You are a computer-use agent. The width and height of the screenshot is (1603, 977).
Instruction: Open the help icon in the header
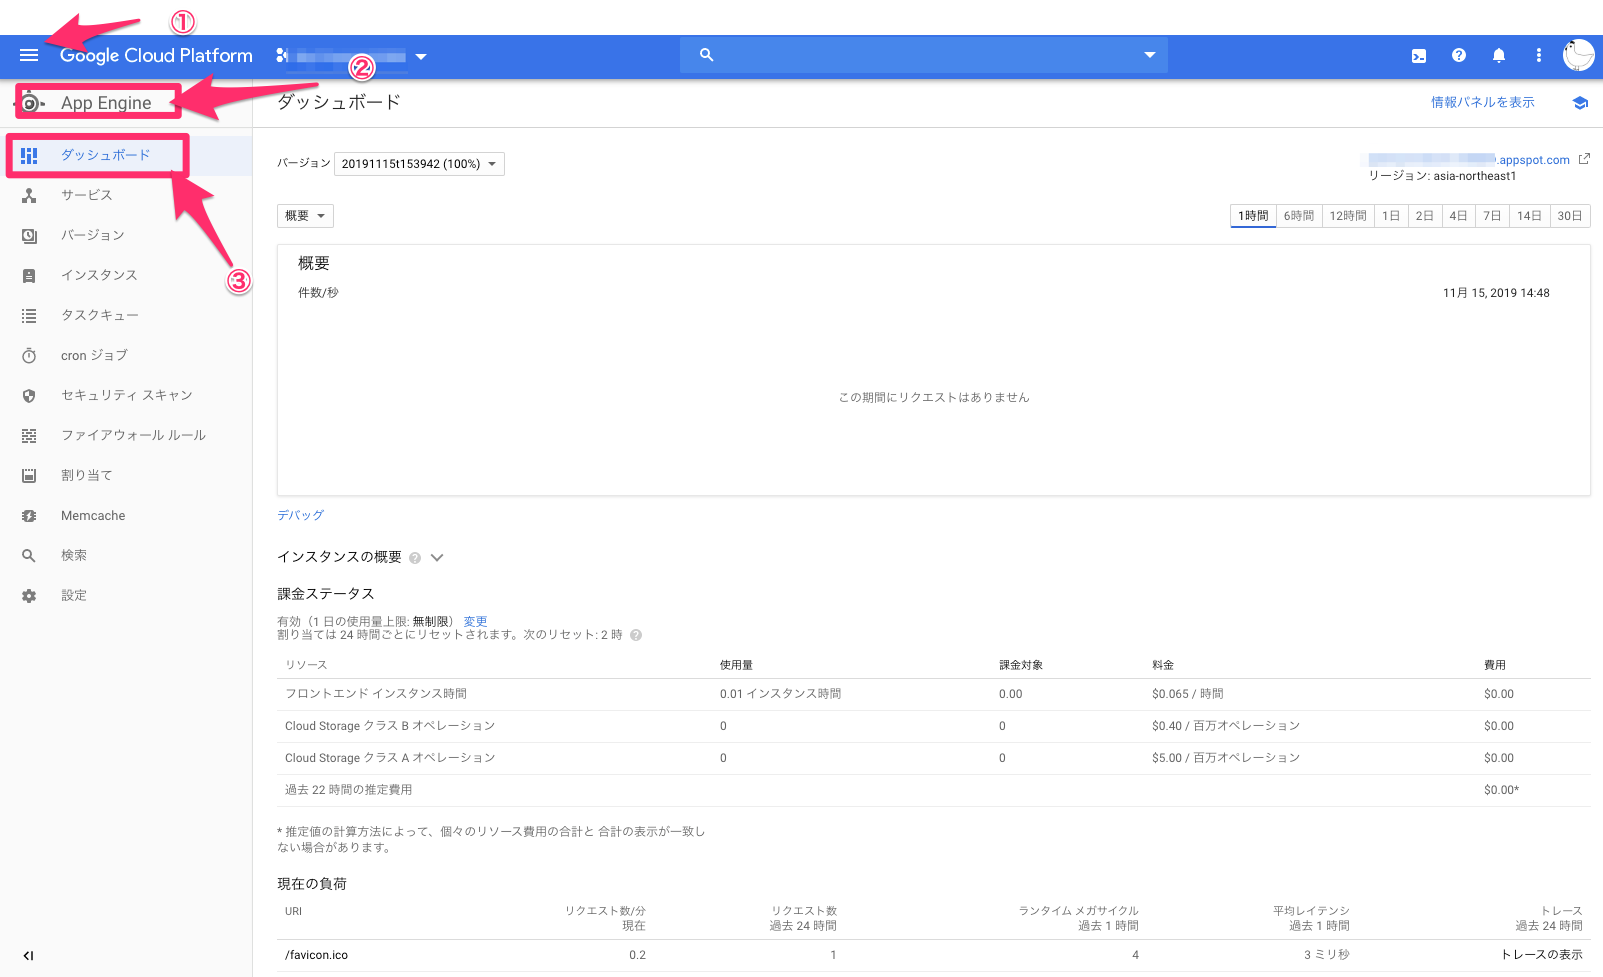[x=1459, y=55]
